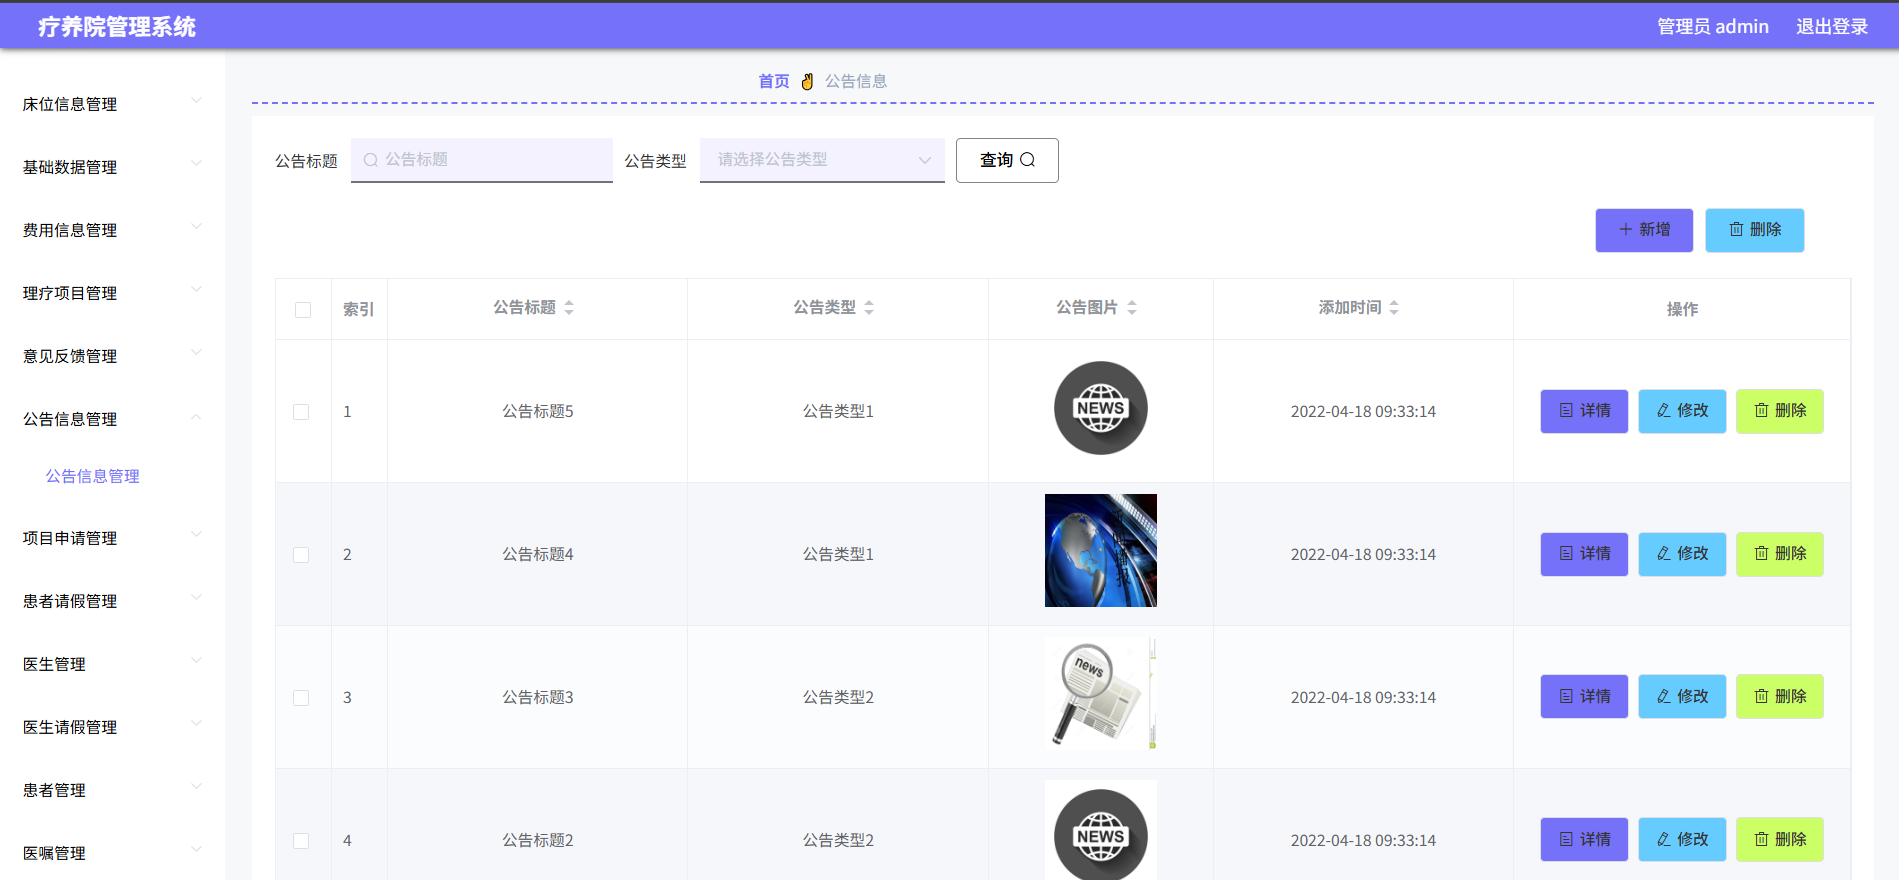Screen dimensions: 1899x880
Task: Click 管理员 admin in the header
Action: (x=1713, y=27)
